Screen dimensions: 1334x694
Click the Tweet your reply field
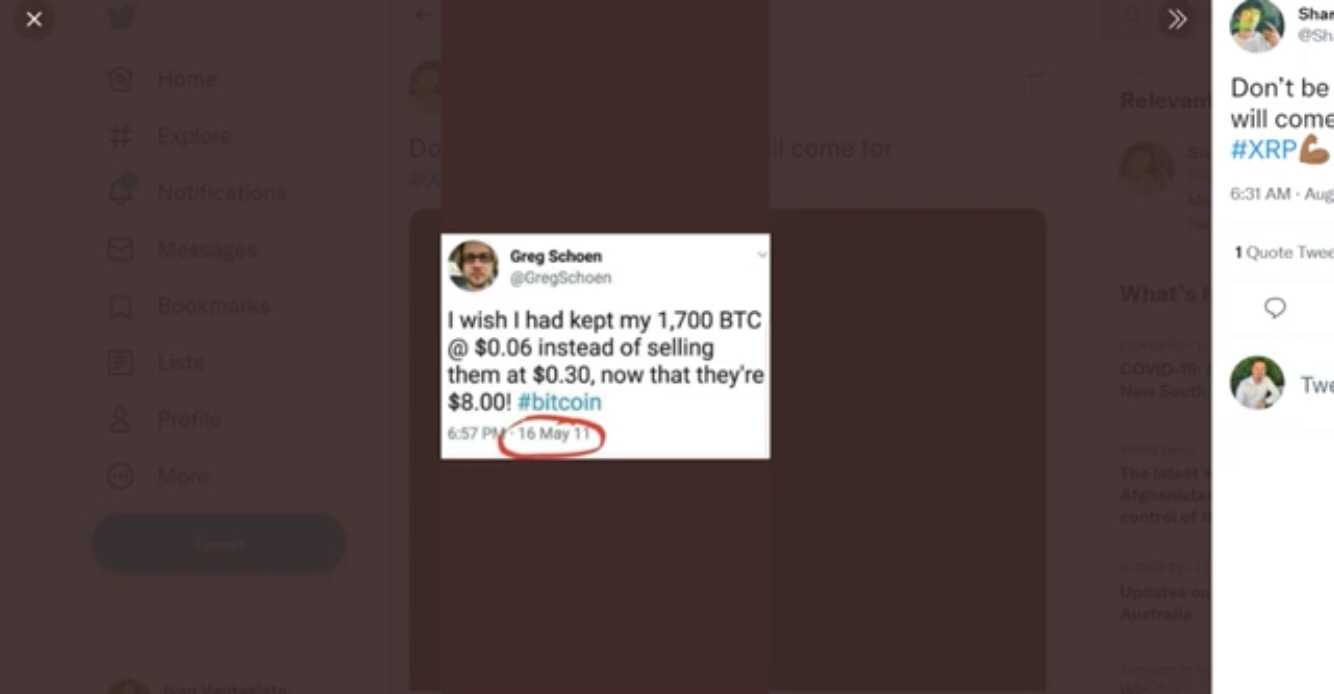(x=1316, y=385)
